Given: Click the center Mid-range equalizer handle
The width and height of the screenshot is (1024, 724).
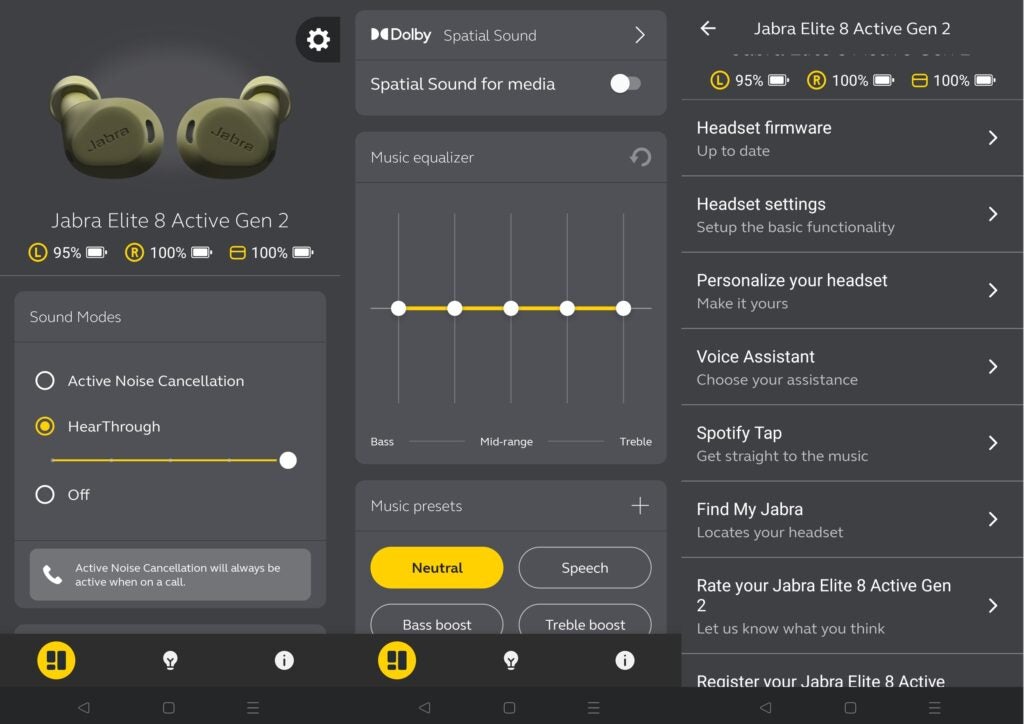Looking at the screenshot, I should [511, 308].
